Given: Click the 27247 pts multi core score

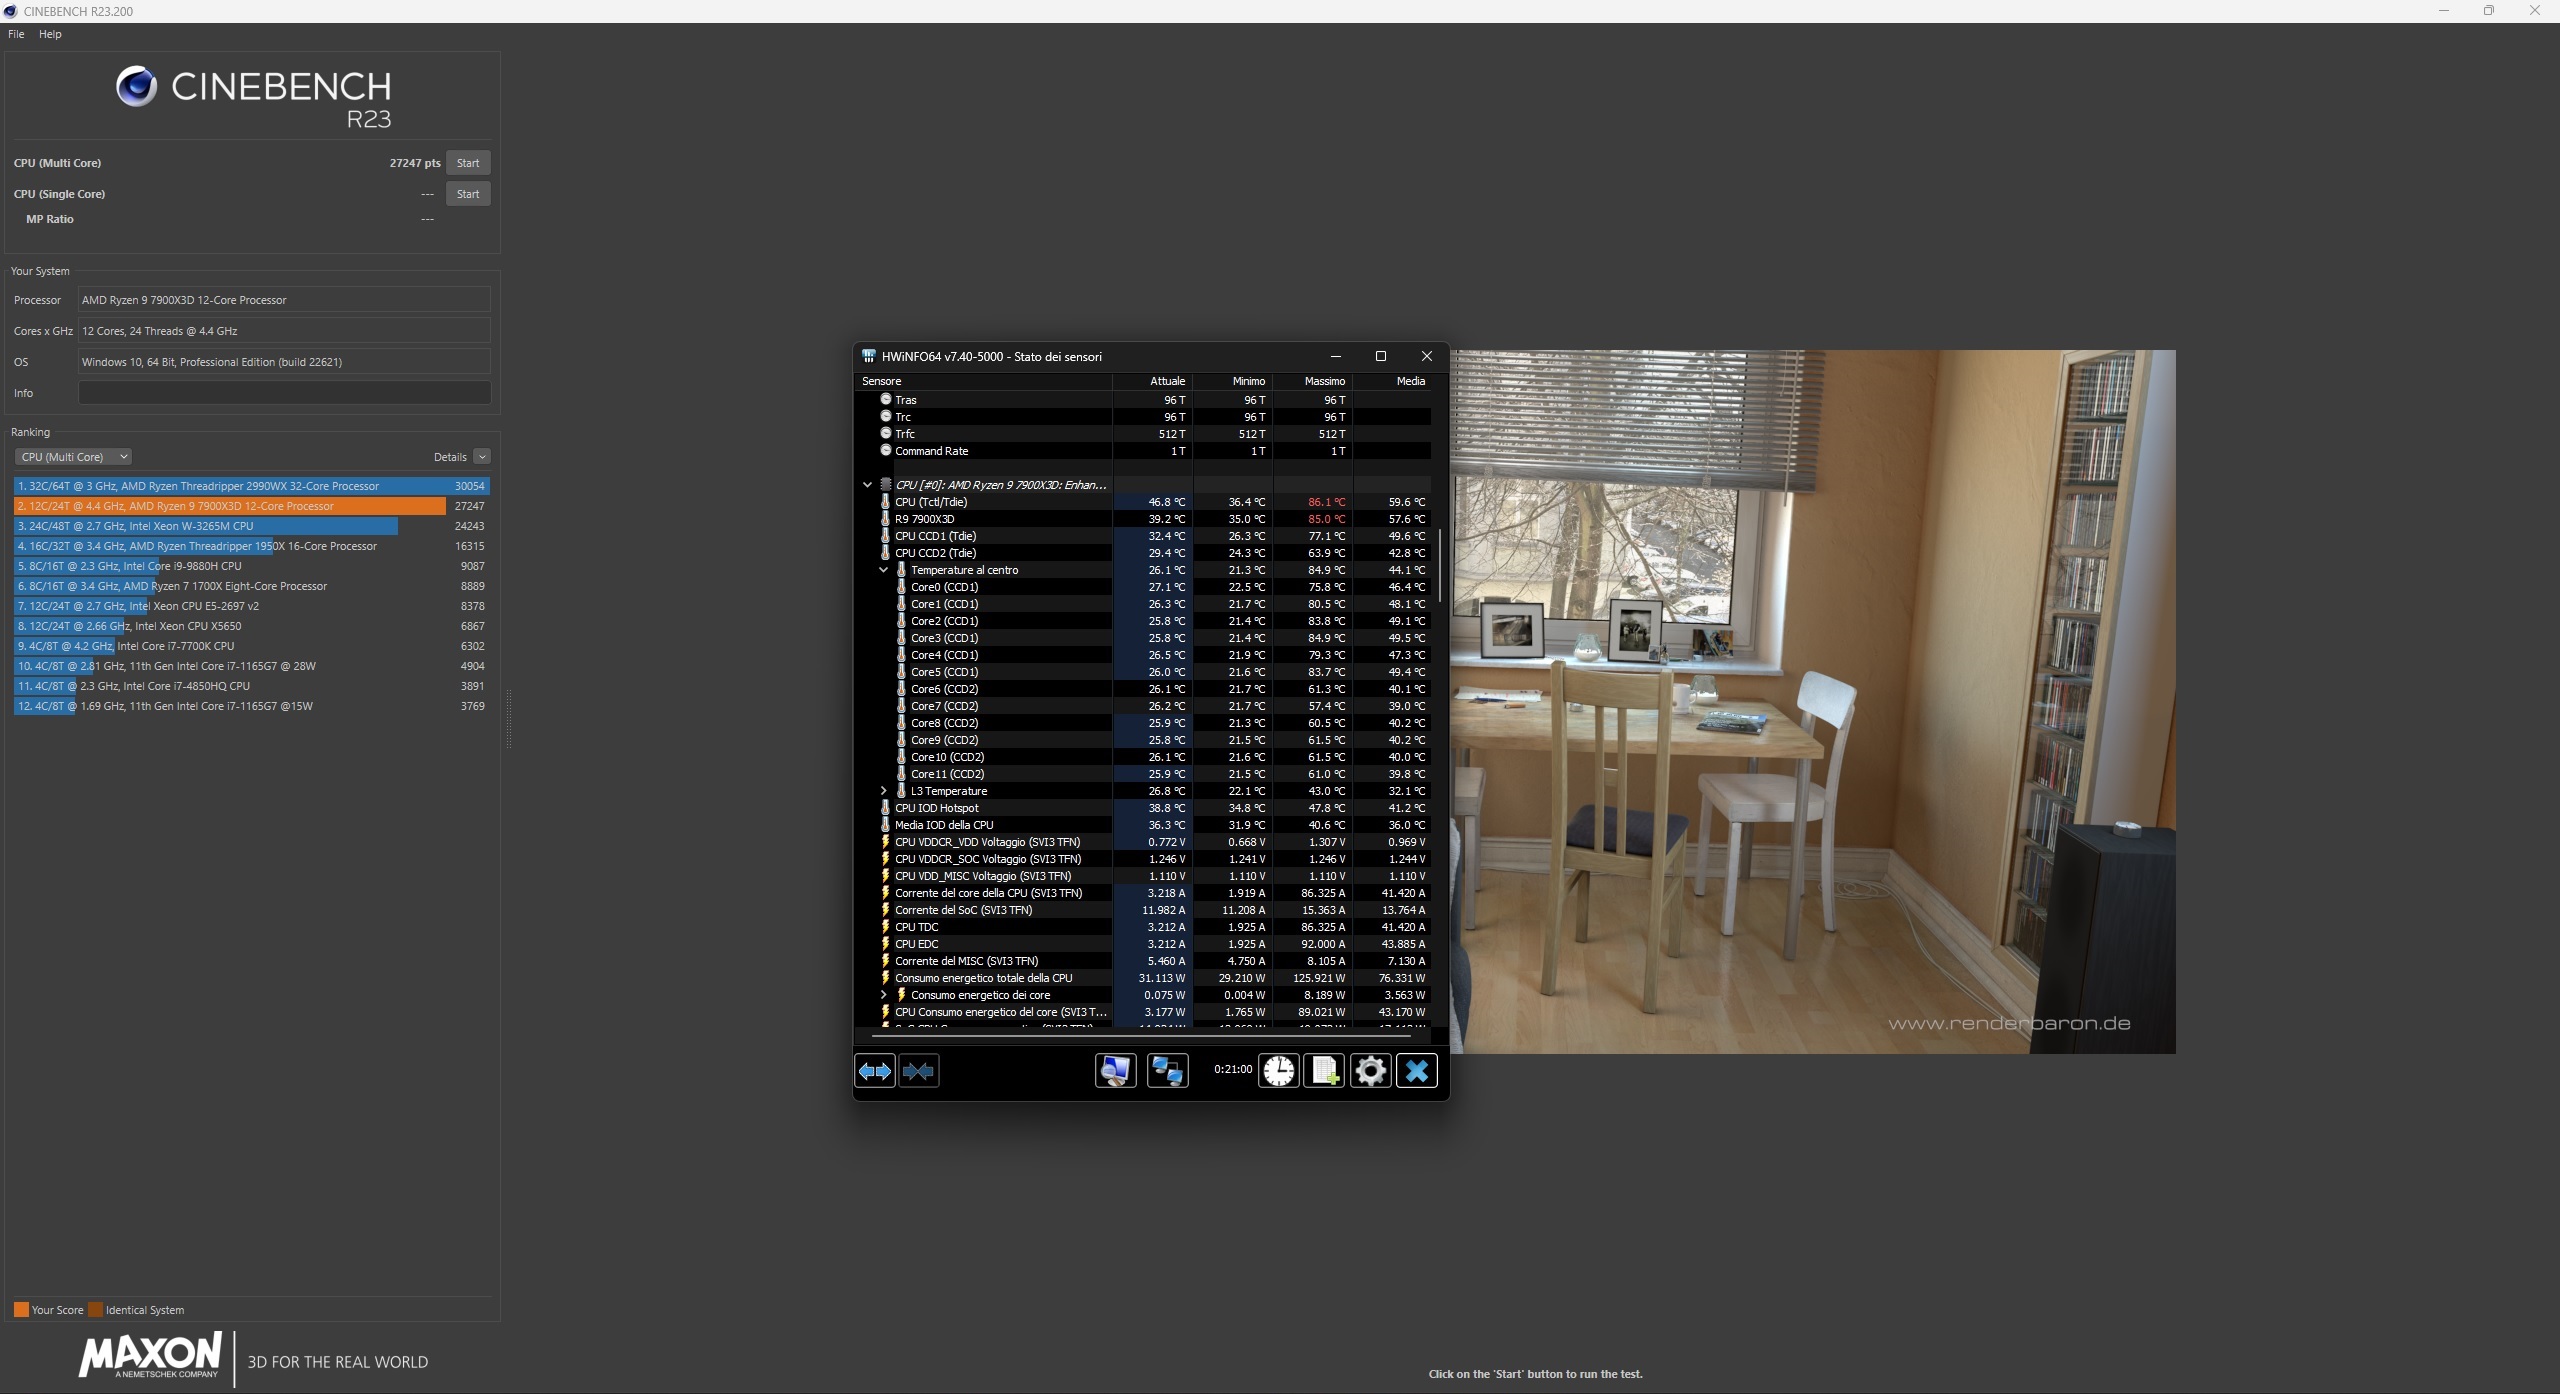Looking at the screenshot, I should [415, 163].
